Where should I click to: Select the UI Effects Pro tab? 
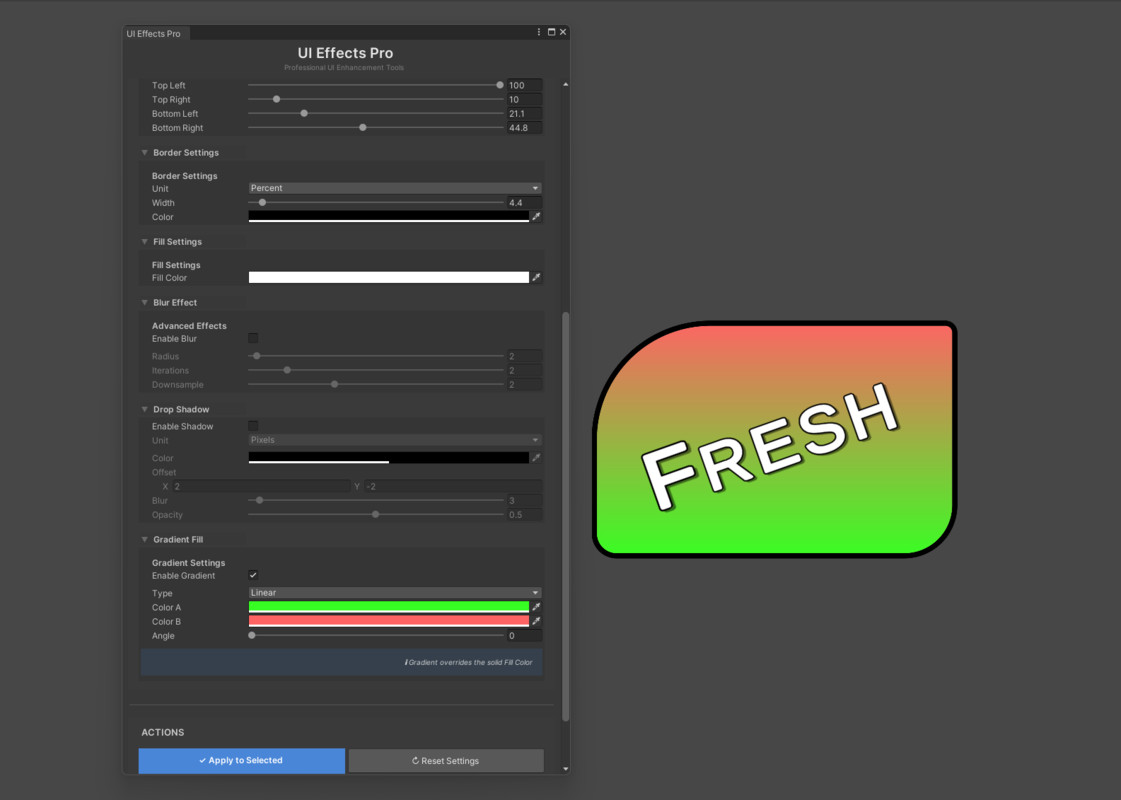[155, 32]
